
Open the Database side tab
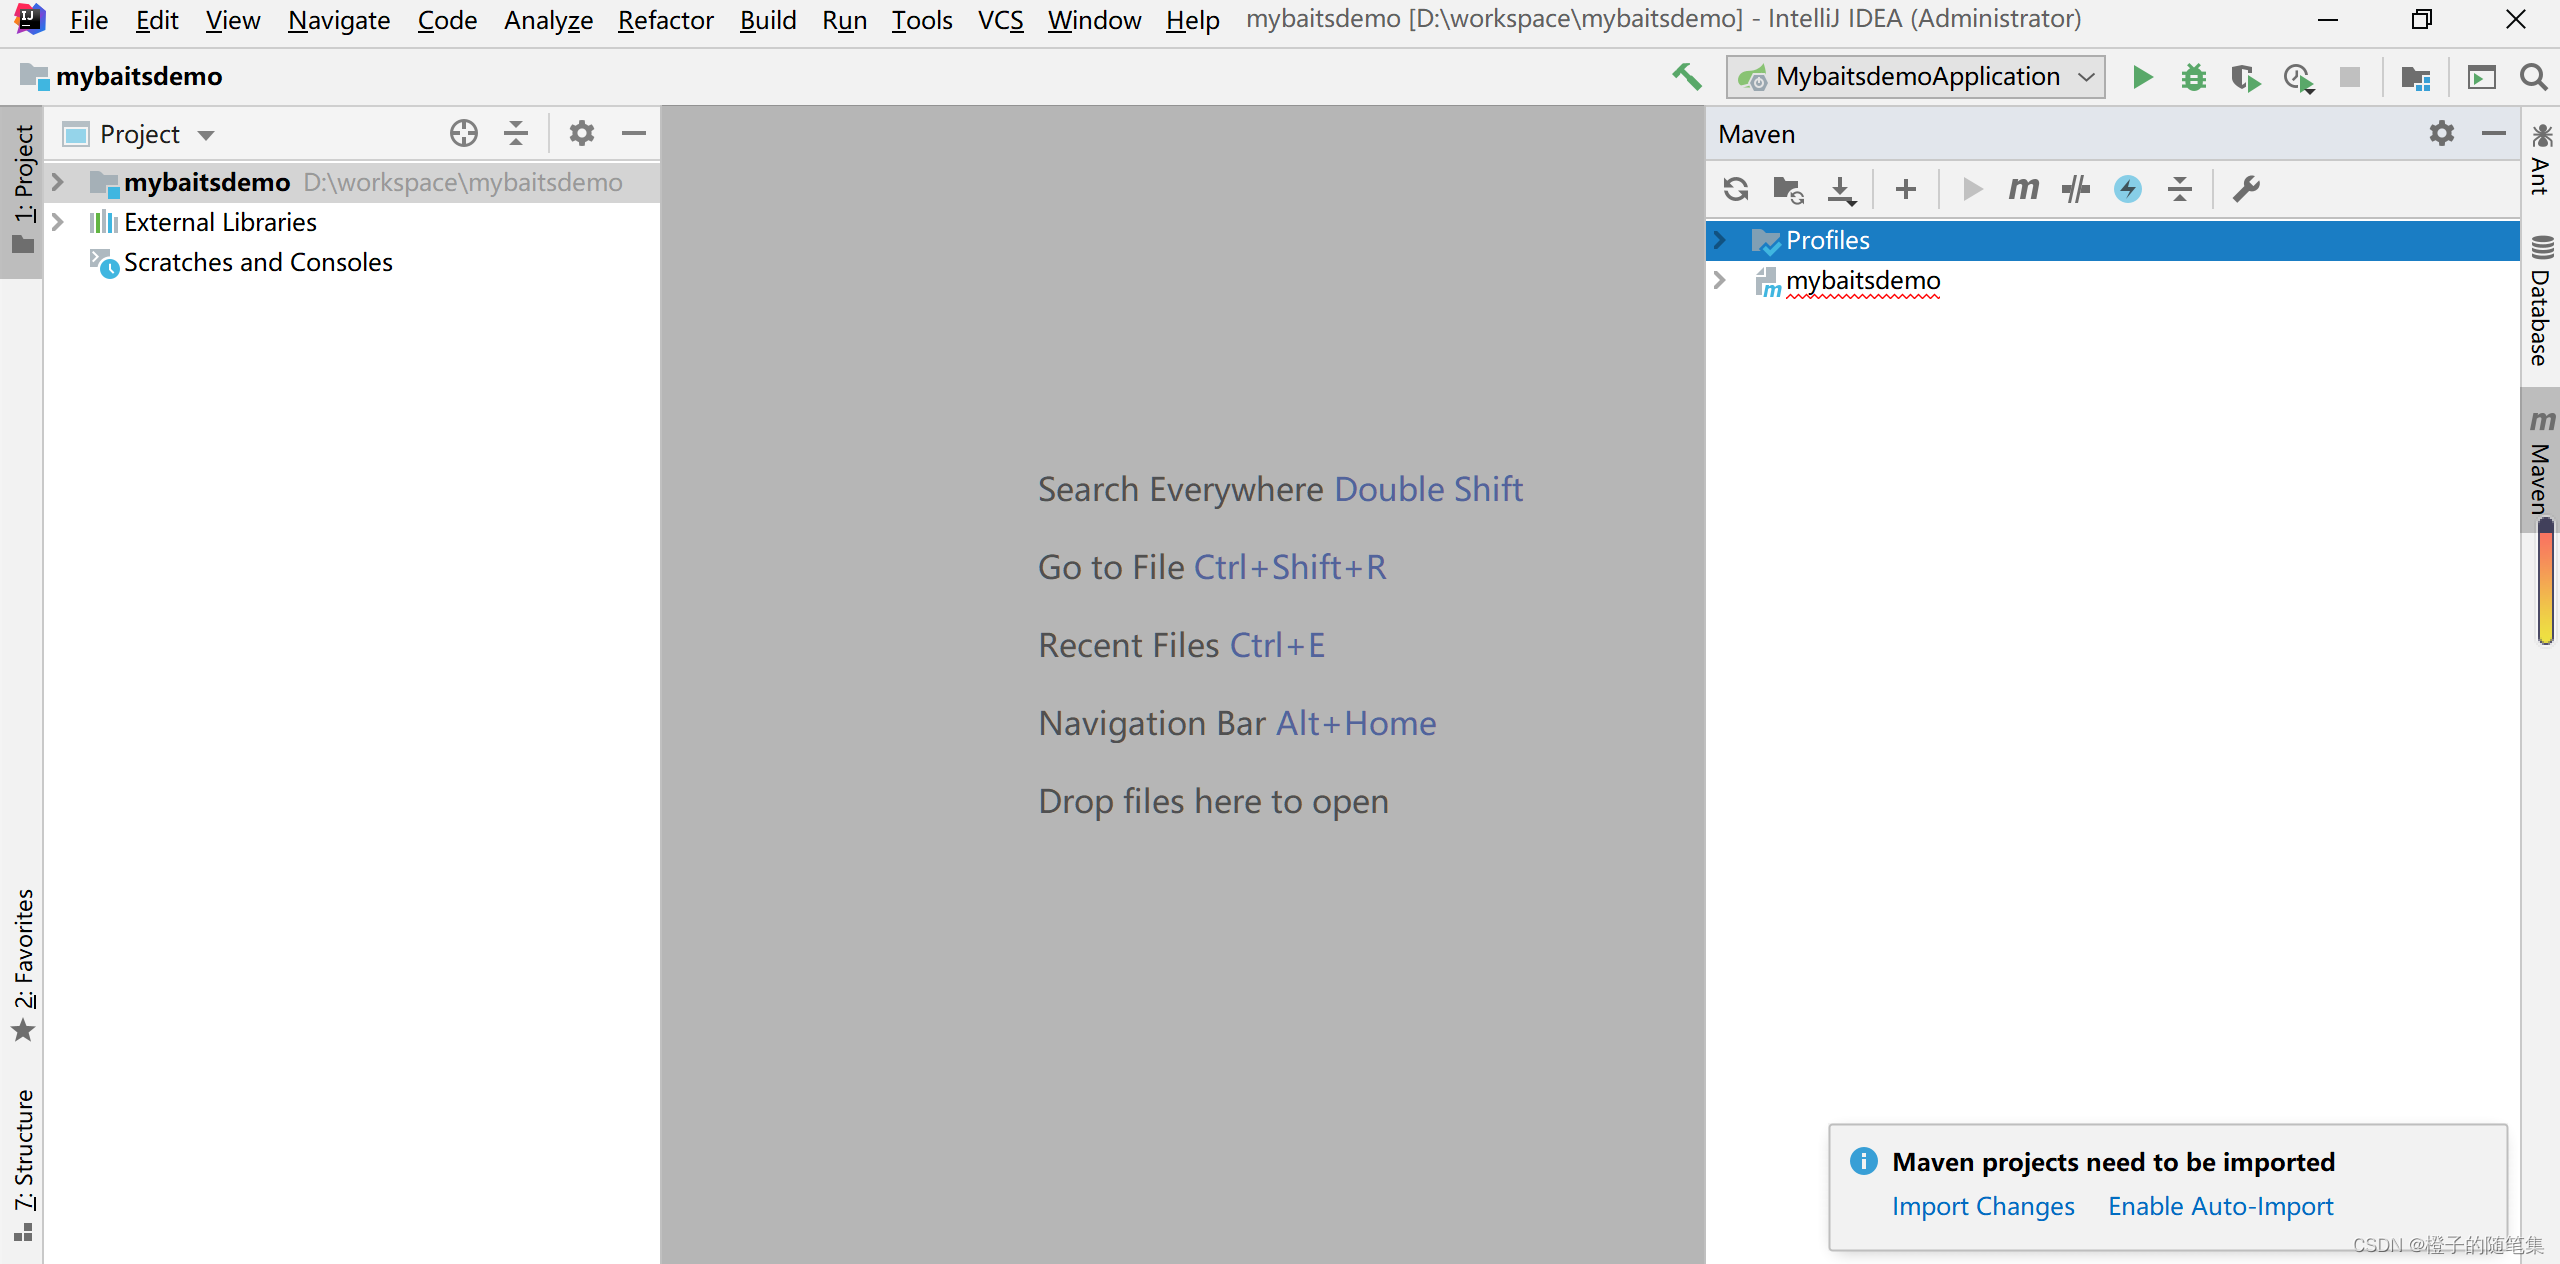[2540, 301]
